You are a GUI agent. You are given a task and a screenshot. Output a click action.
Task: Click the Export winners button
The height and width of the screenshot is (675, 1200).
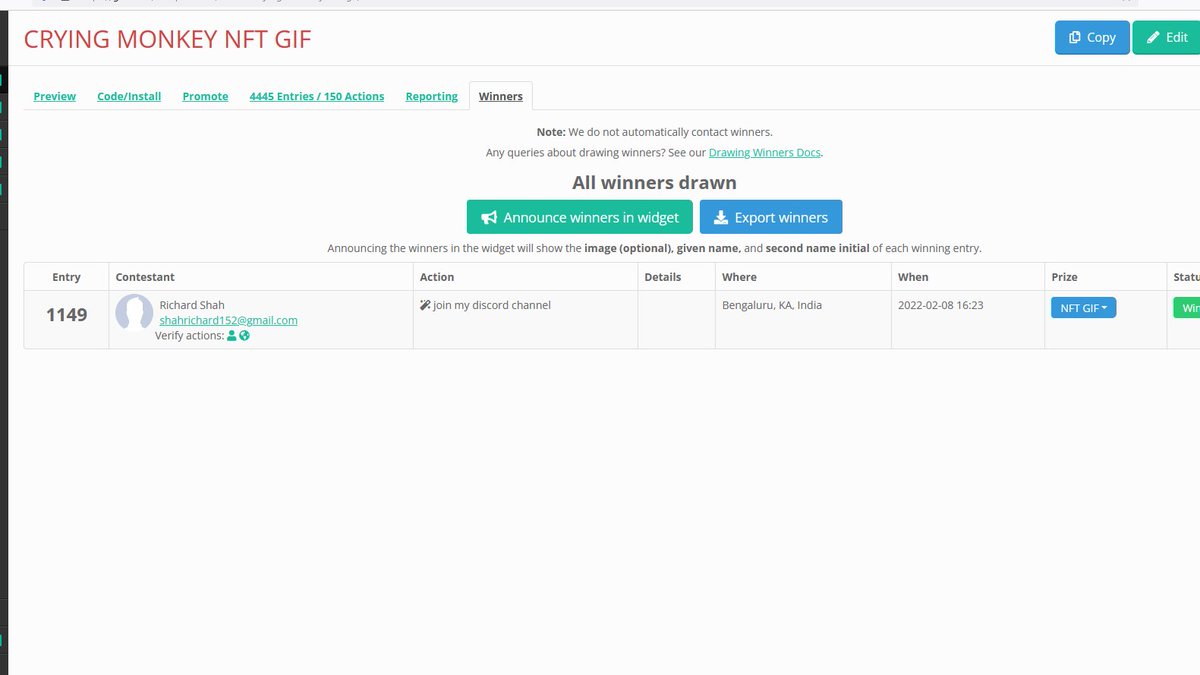point(771,217)
